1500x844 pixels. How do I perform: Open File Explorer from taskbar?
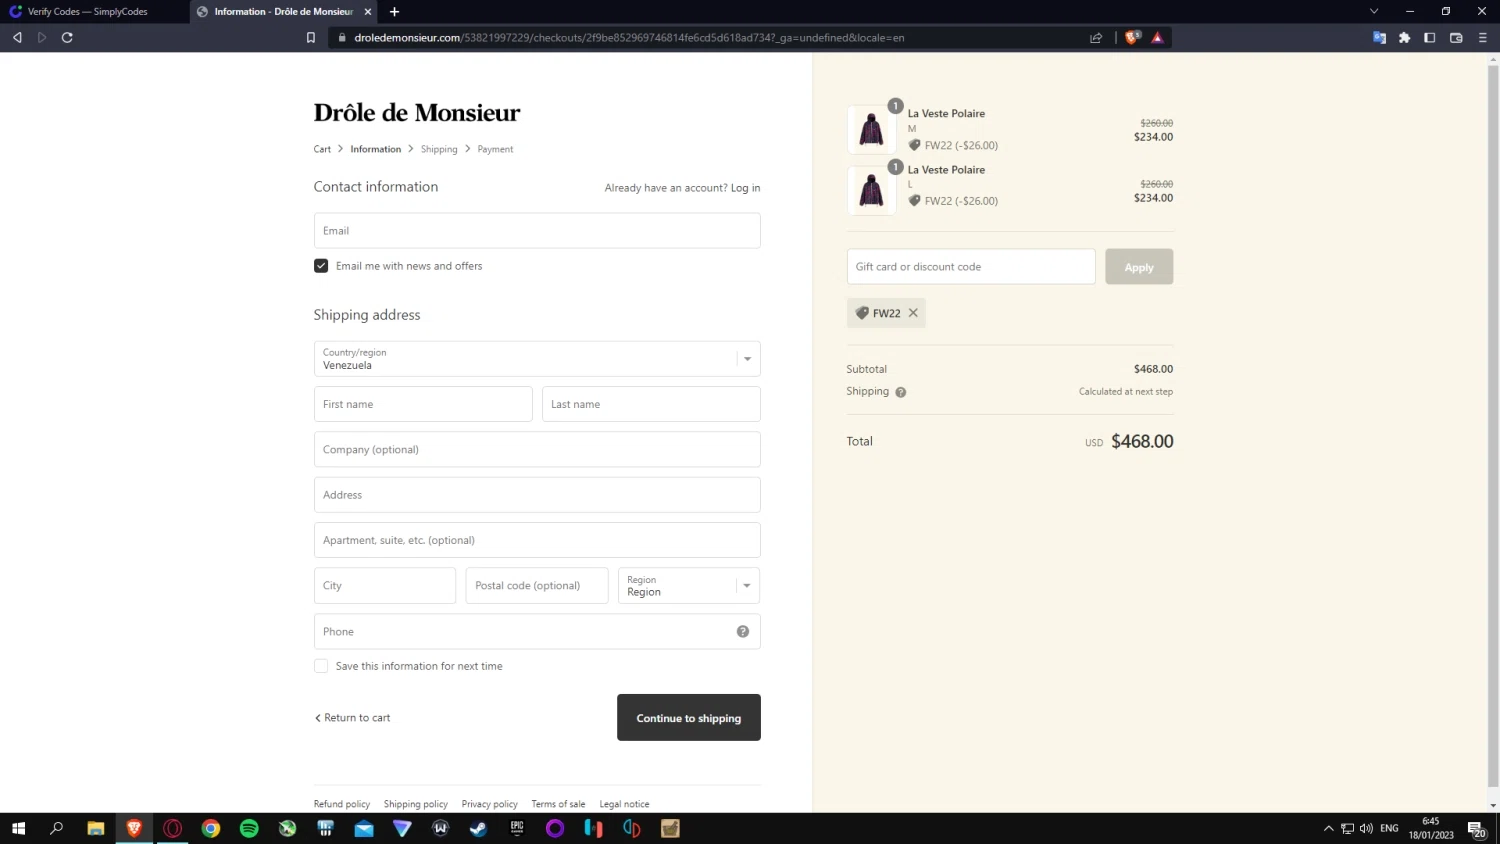(96, 828)
